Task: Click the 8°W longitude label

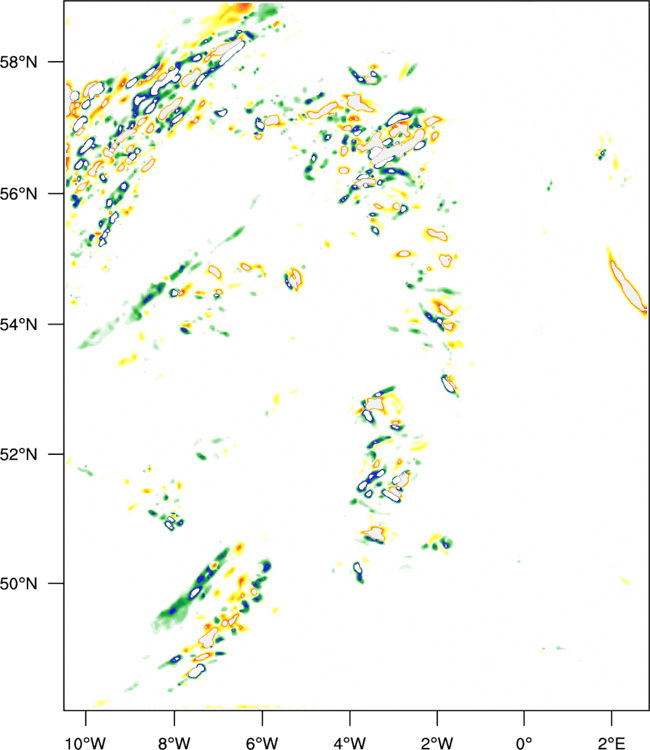Action: click(174, 743)
